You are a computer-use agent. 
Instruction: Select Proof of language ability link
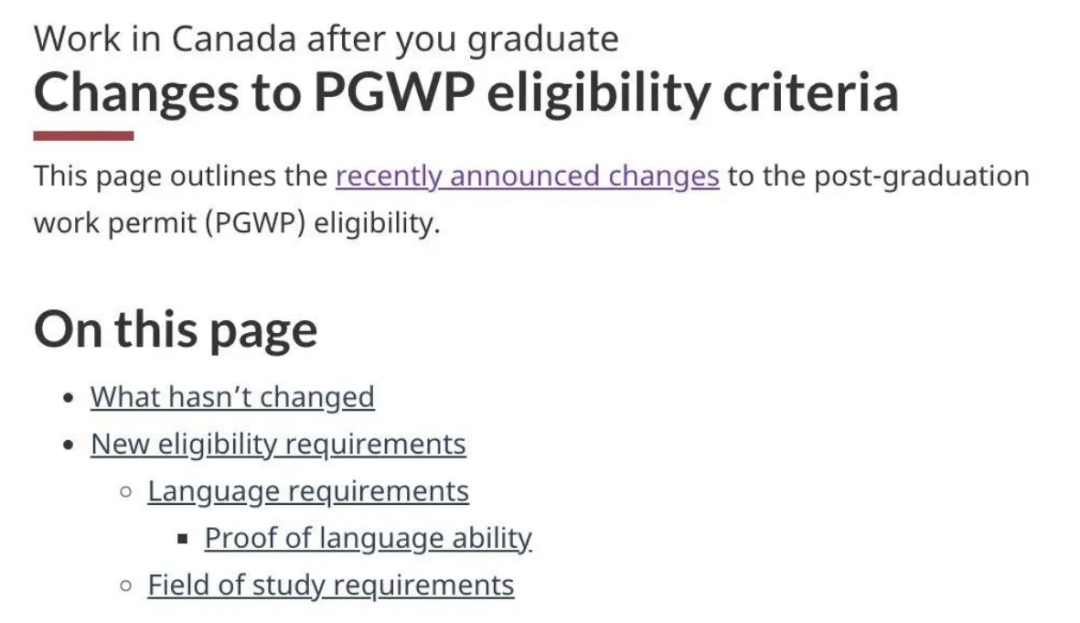[x=368, y=538]
